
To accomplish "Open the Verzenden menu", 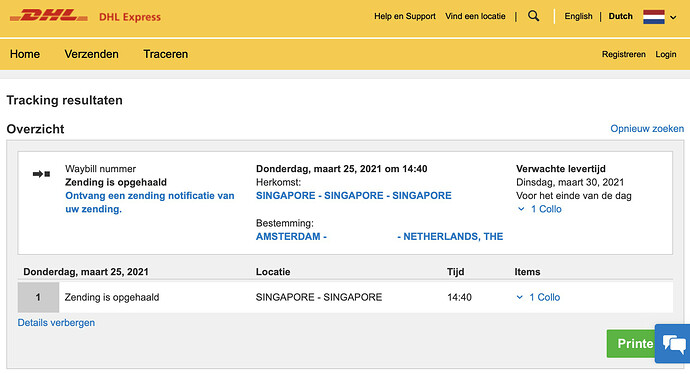I will [92, 54].
